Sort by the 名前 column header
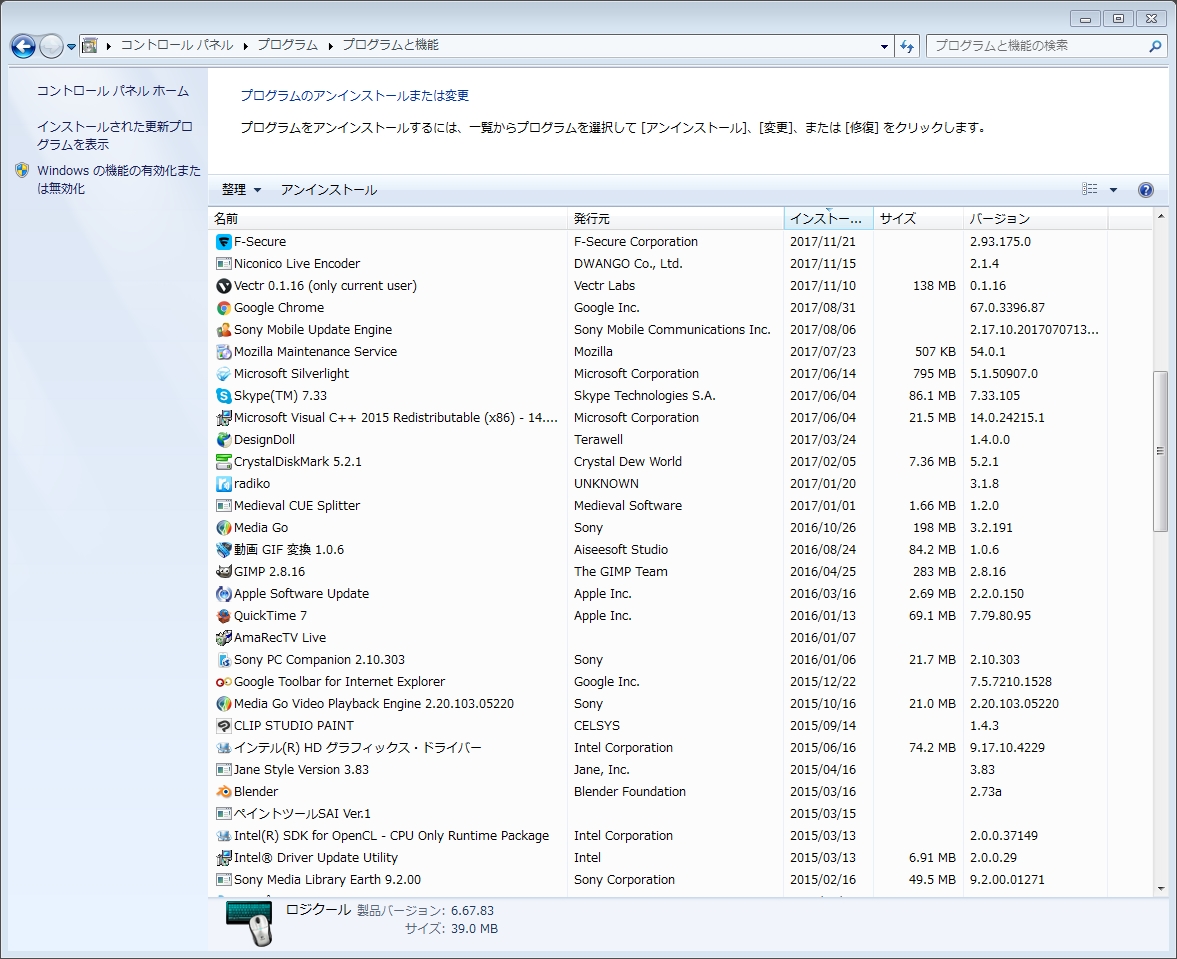This screenshot has width=1177, height=959. pos(226,219)
